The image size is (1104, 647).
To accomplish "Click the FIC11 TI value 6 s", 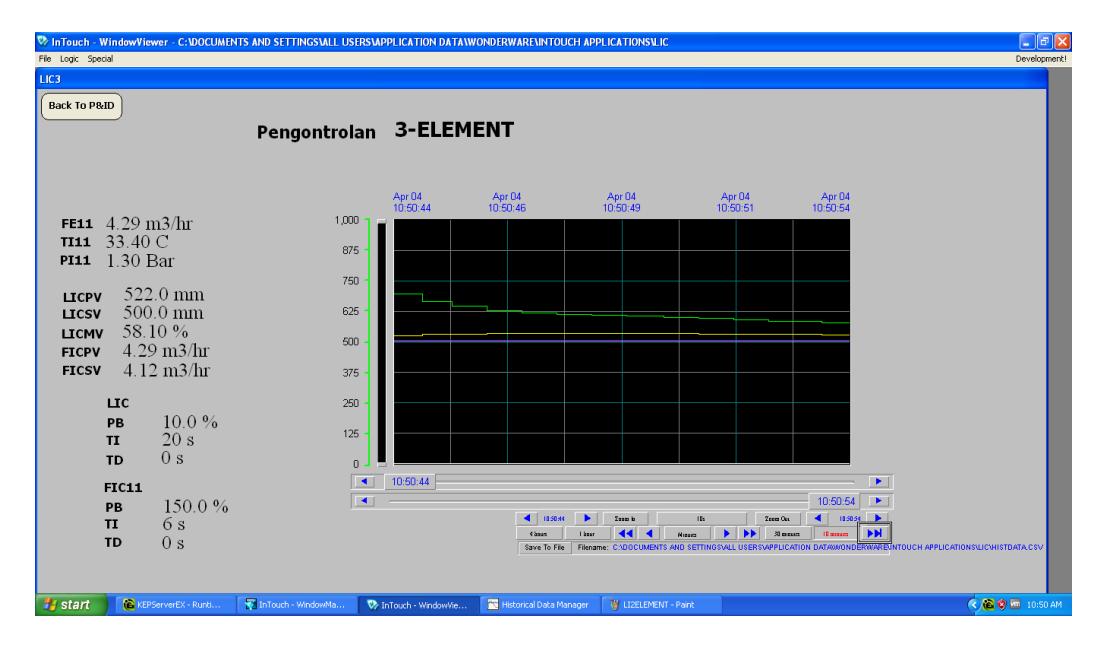I will (173, 524).
